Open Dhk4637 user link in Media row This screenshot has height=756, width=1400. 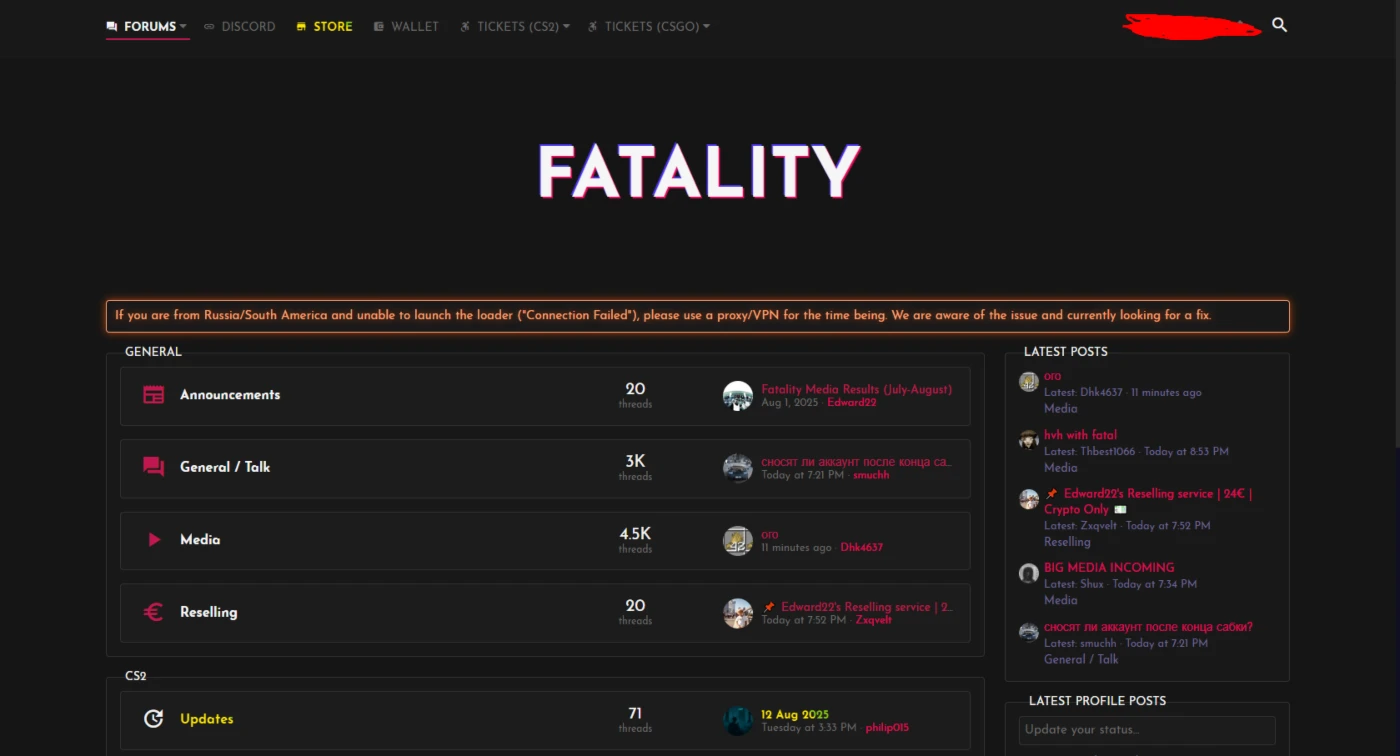click(861, 548)
